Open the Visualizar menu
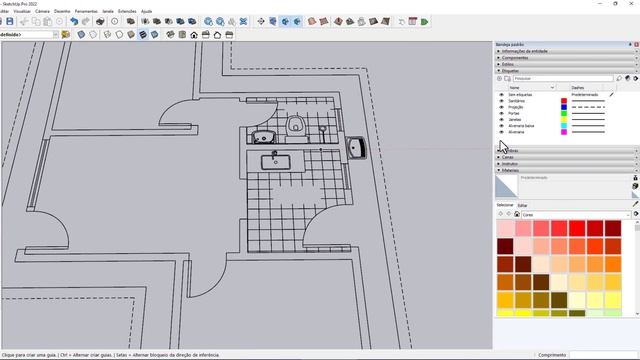 pyautogui.click(x=22, y=11)
